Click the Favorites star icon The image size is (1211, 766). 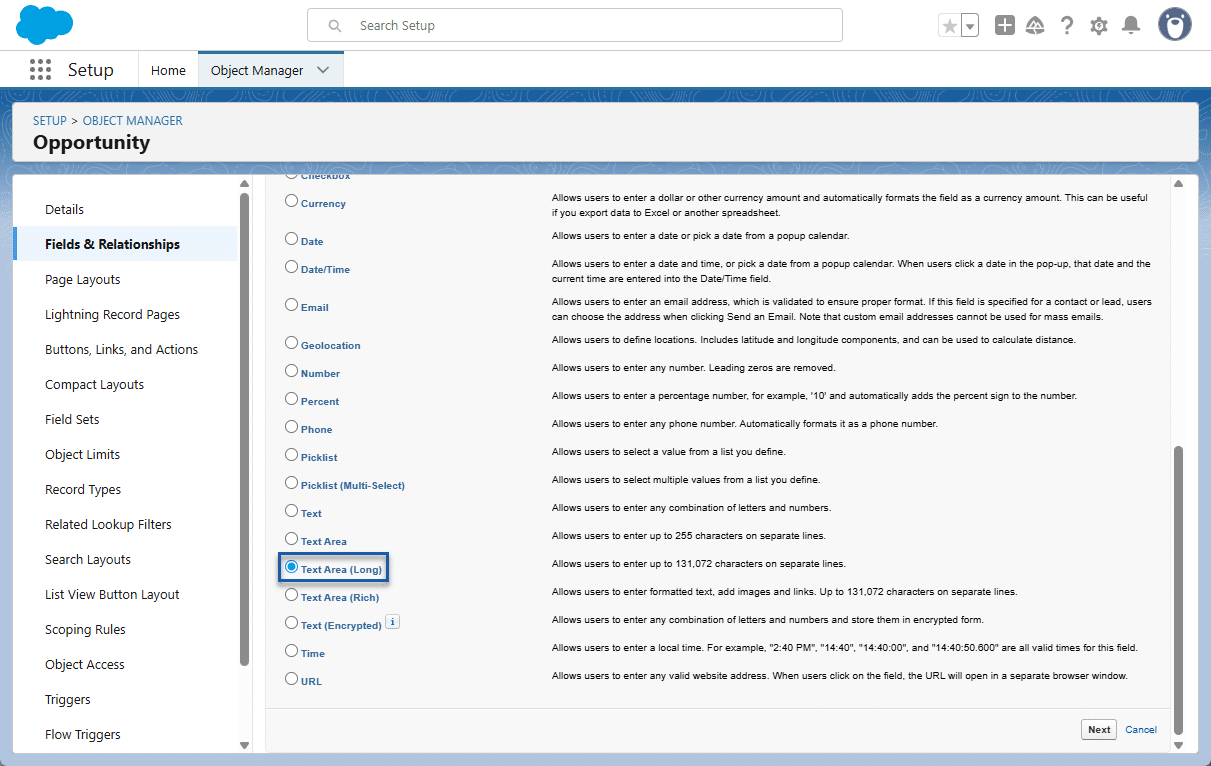tap(949, 26)
